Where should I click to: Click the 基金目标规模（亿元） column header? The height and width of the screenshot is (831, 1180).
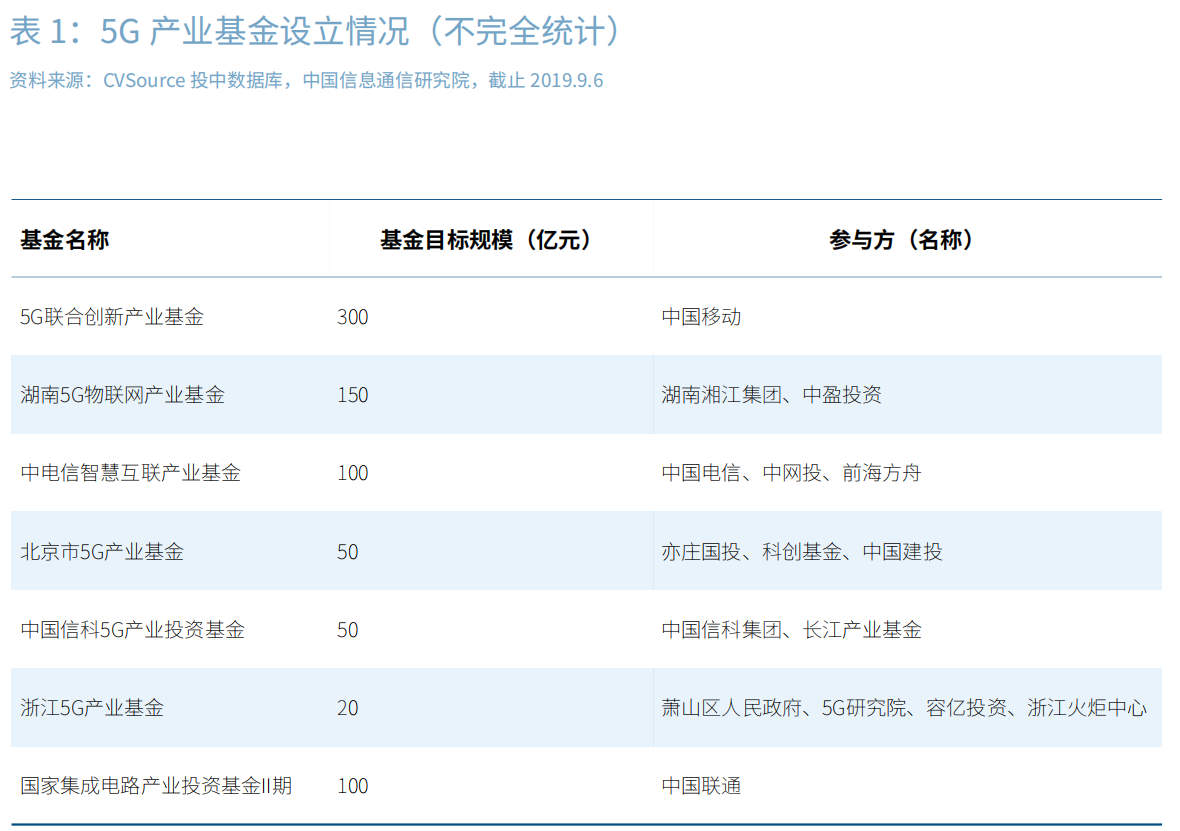point(486,240)
